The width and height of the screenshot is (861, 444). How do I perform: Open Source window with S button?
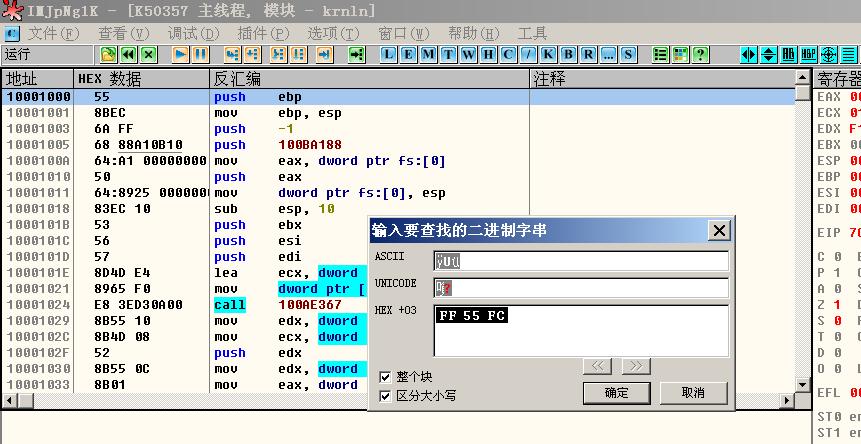coord(628,54)
